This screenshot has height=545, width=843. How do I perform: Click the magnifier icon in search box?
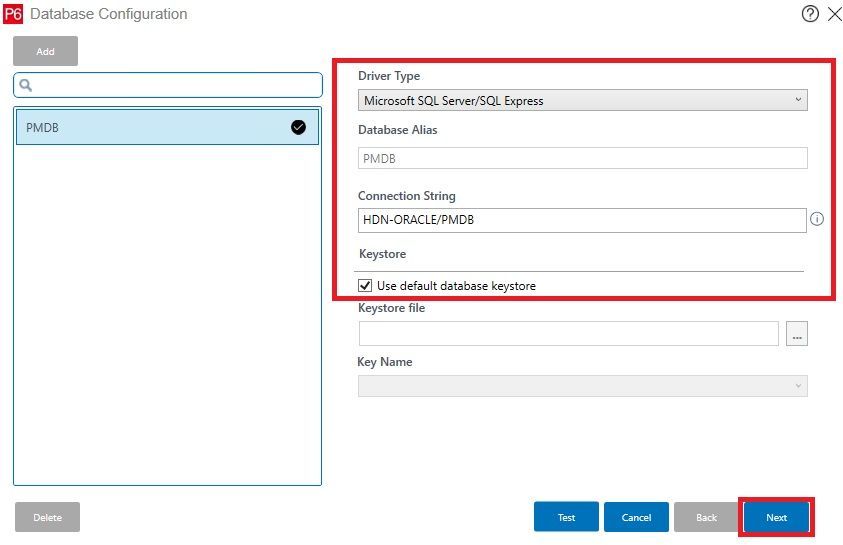pos(26,85)
